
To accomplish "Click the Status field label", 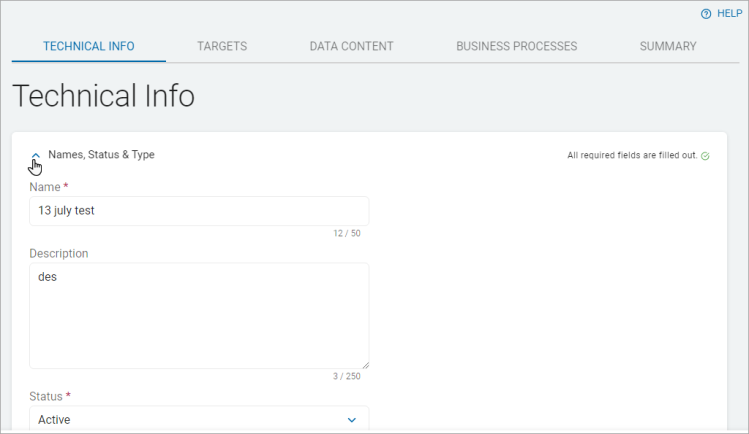I will 46,396.
